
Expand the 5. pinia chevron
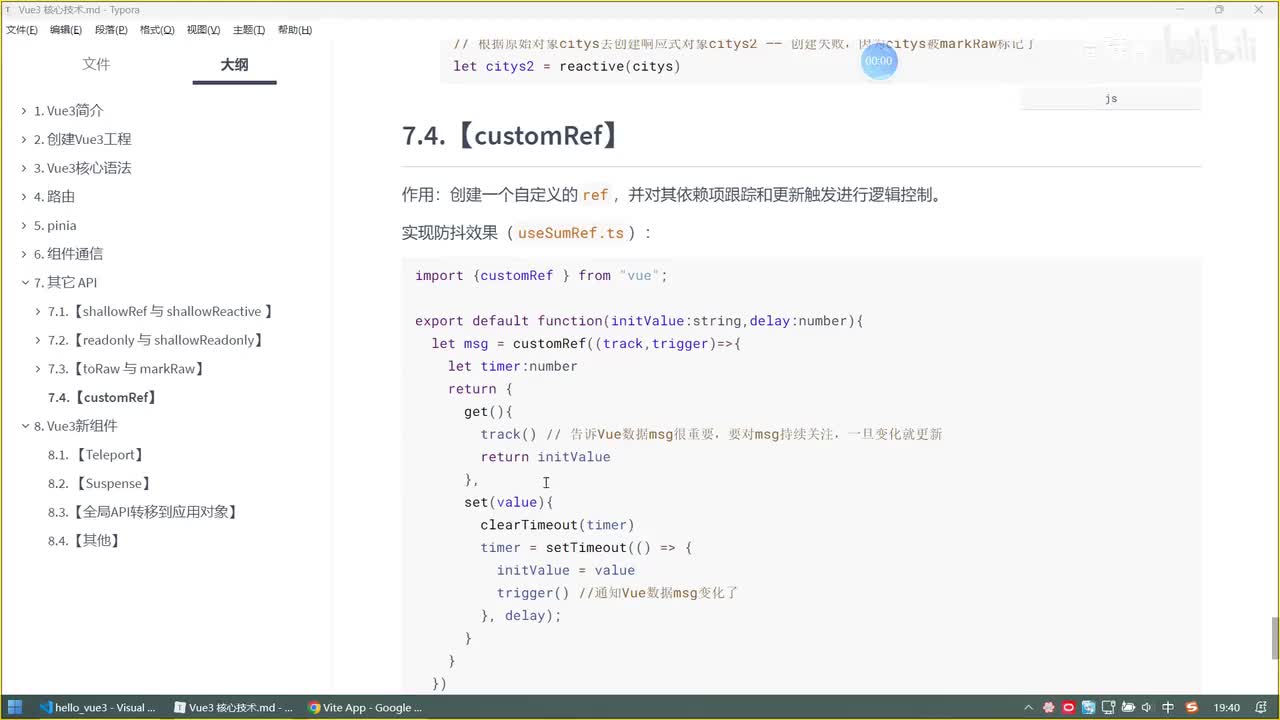pos(24,226)
